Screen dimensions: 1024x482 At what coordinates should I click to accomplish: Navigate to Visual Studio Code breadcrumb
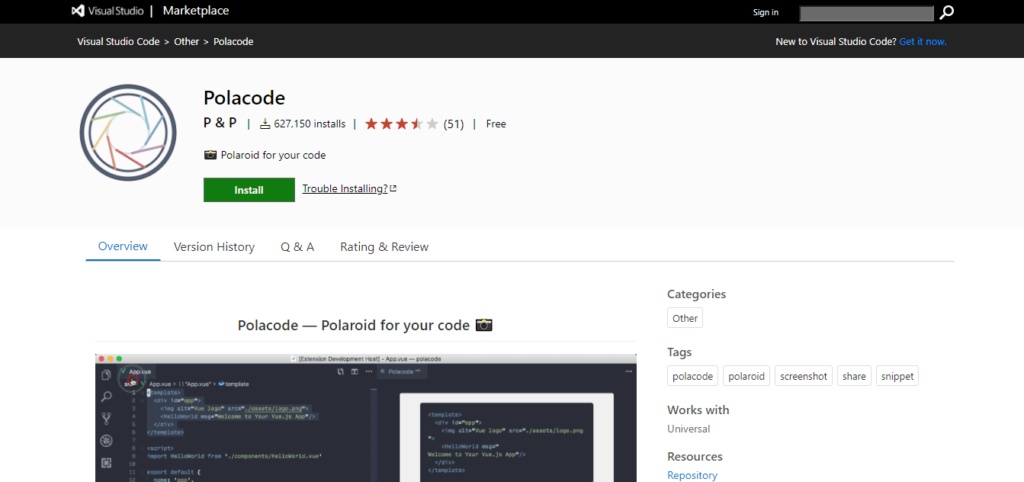tap(119, 41)
